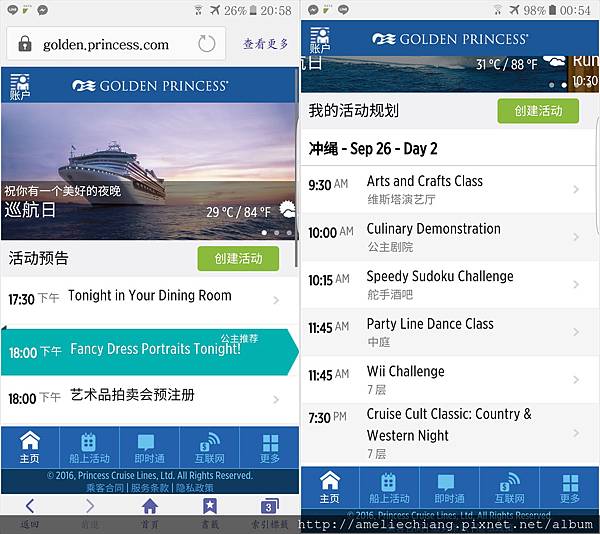Tap the account icon in right phone header
This screenshot has height=534, width=600.
click(x=320, y=39)
